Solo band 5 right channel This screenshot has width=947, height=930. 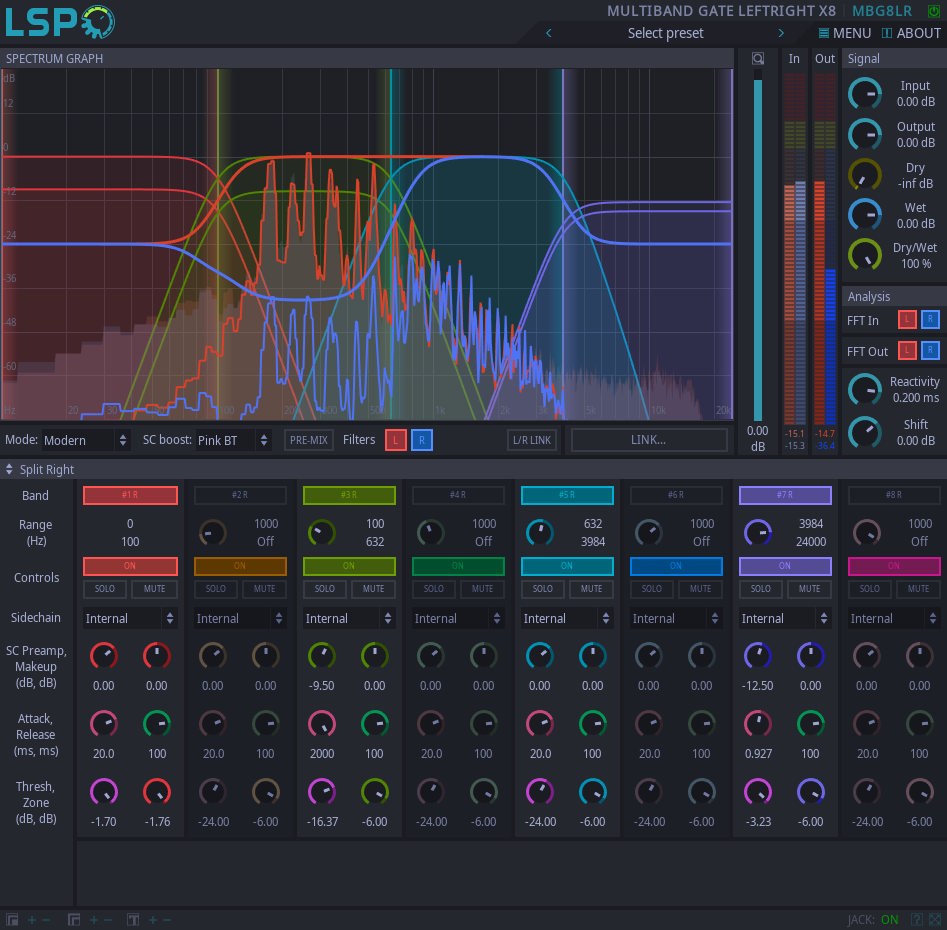point(543,589)
